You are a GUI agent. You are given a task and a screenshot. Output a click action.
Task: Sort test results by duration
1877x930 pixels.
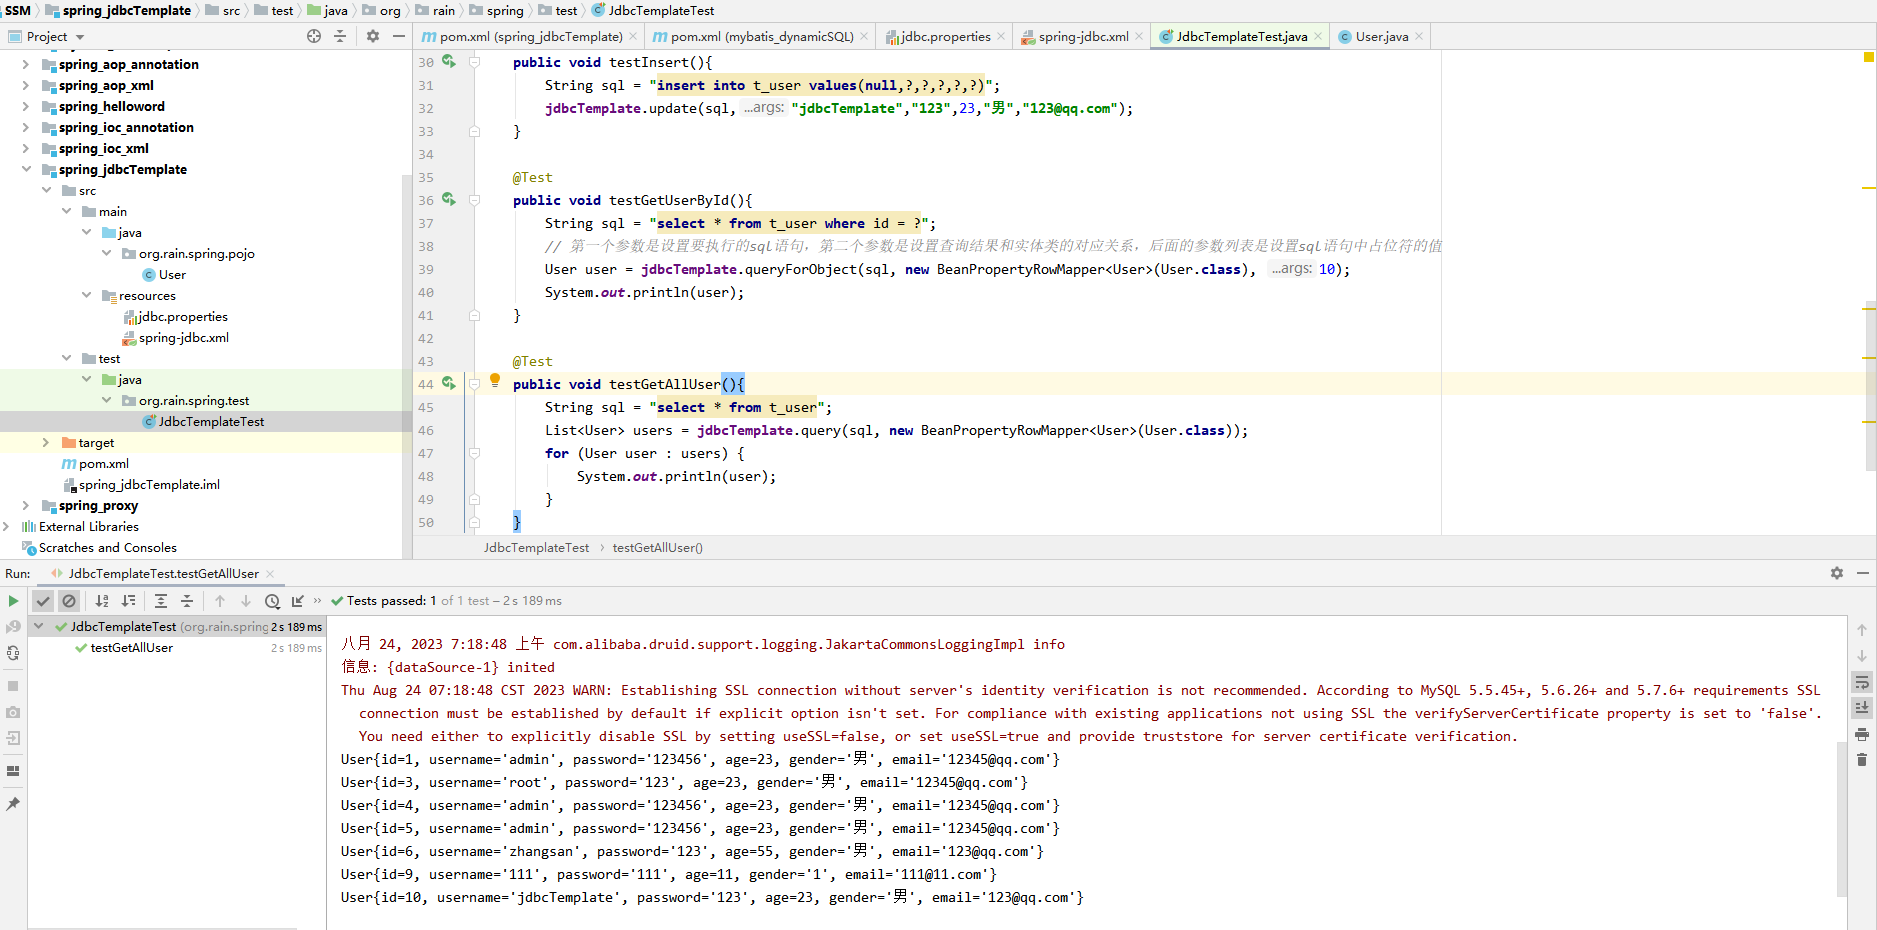coord(128,601)
